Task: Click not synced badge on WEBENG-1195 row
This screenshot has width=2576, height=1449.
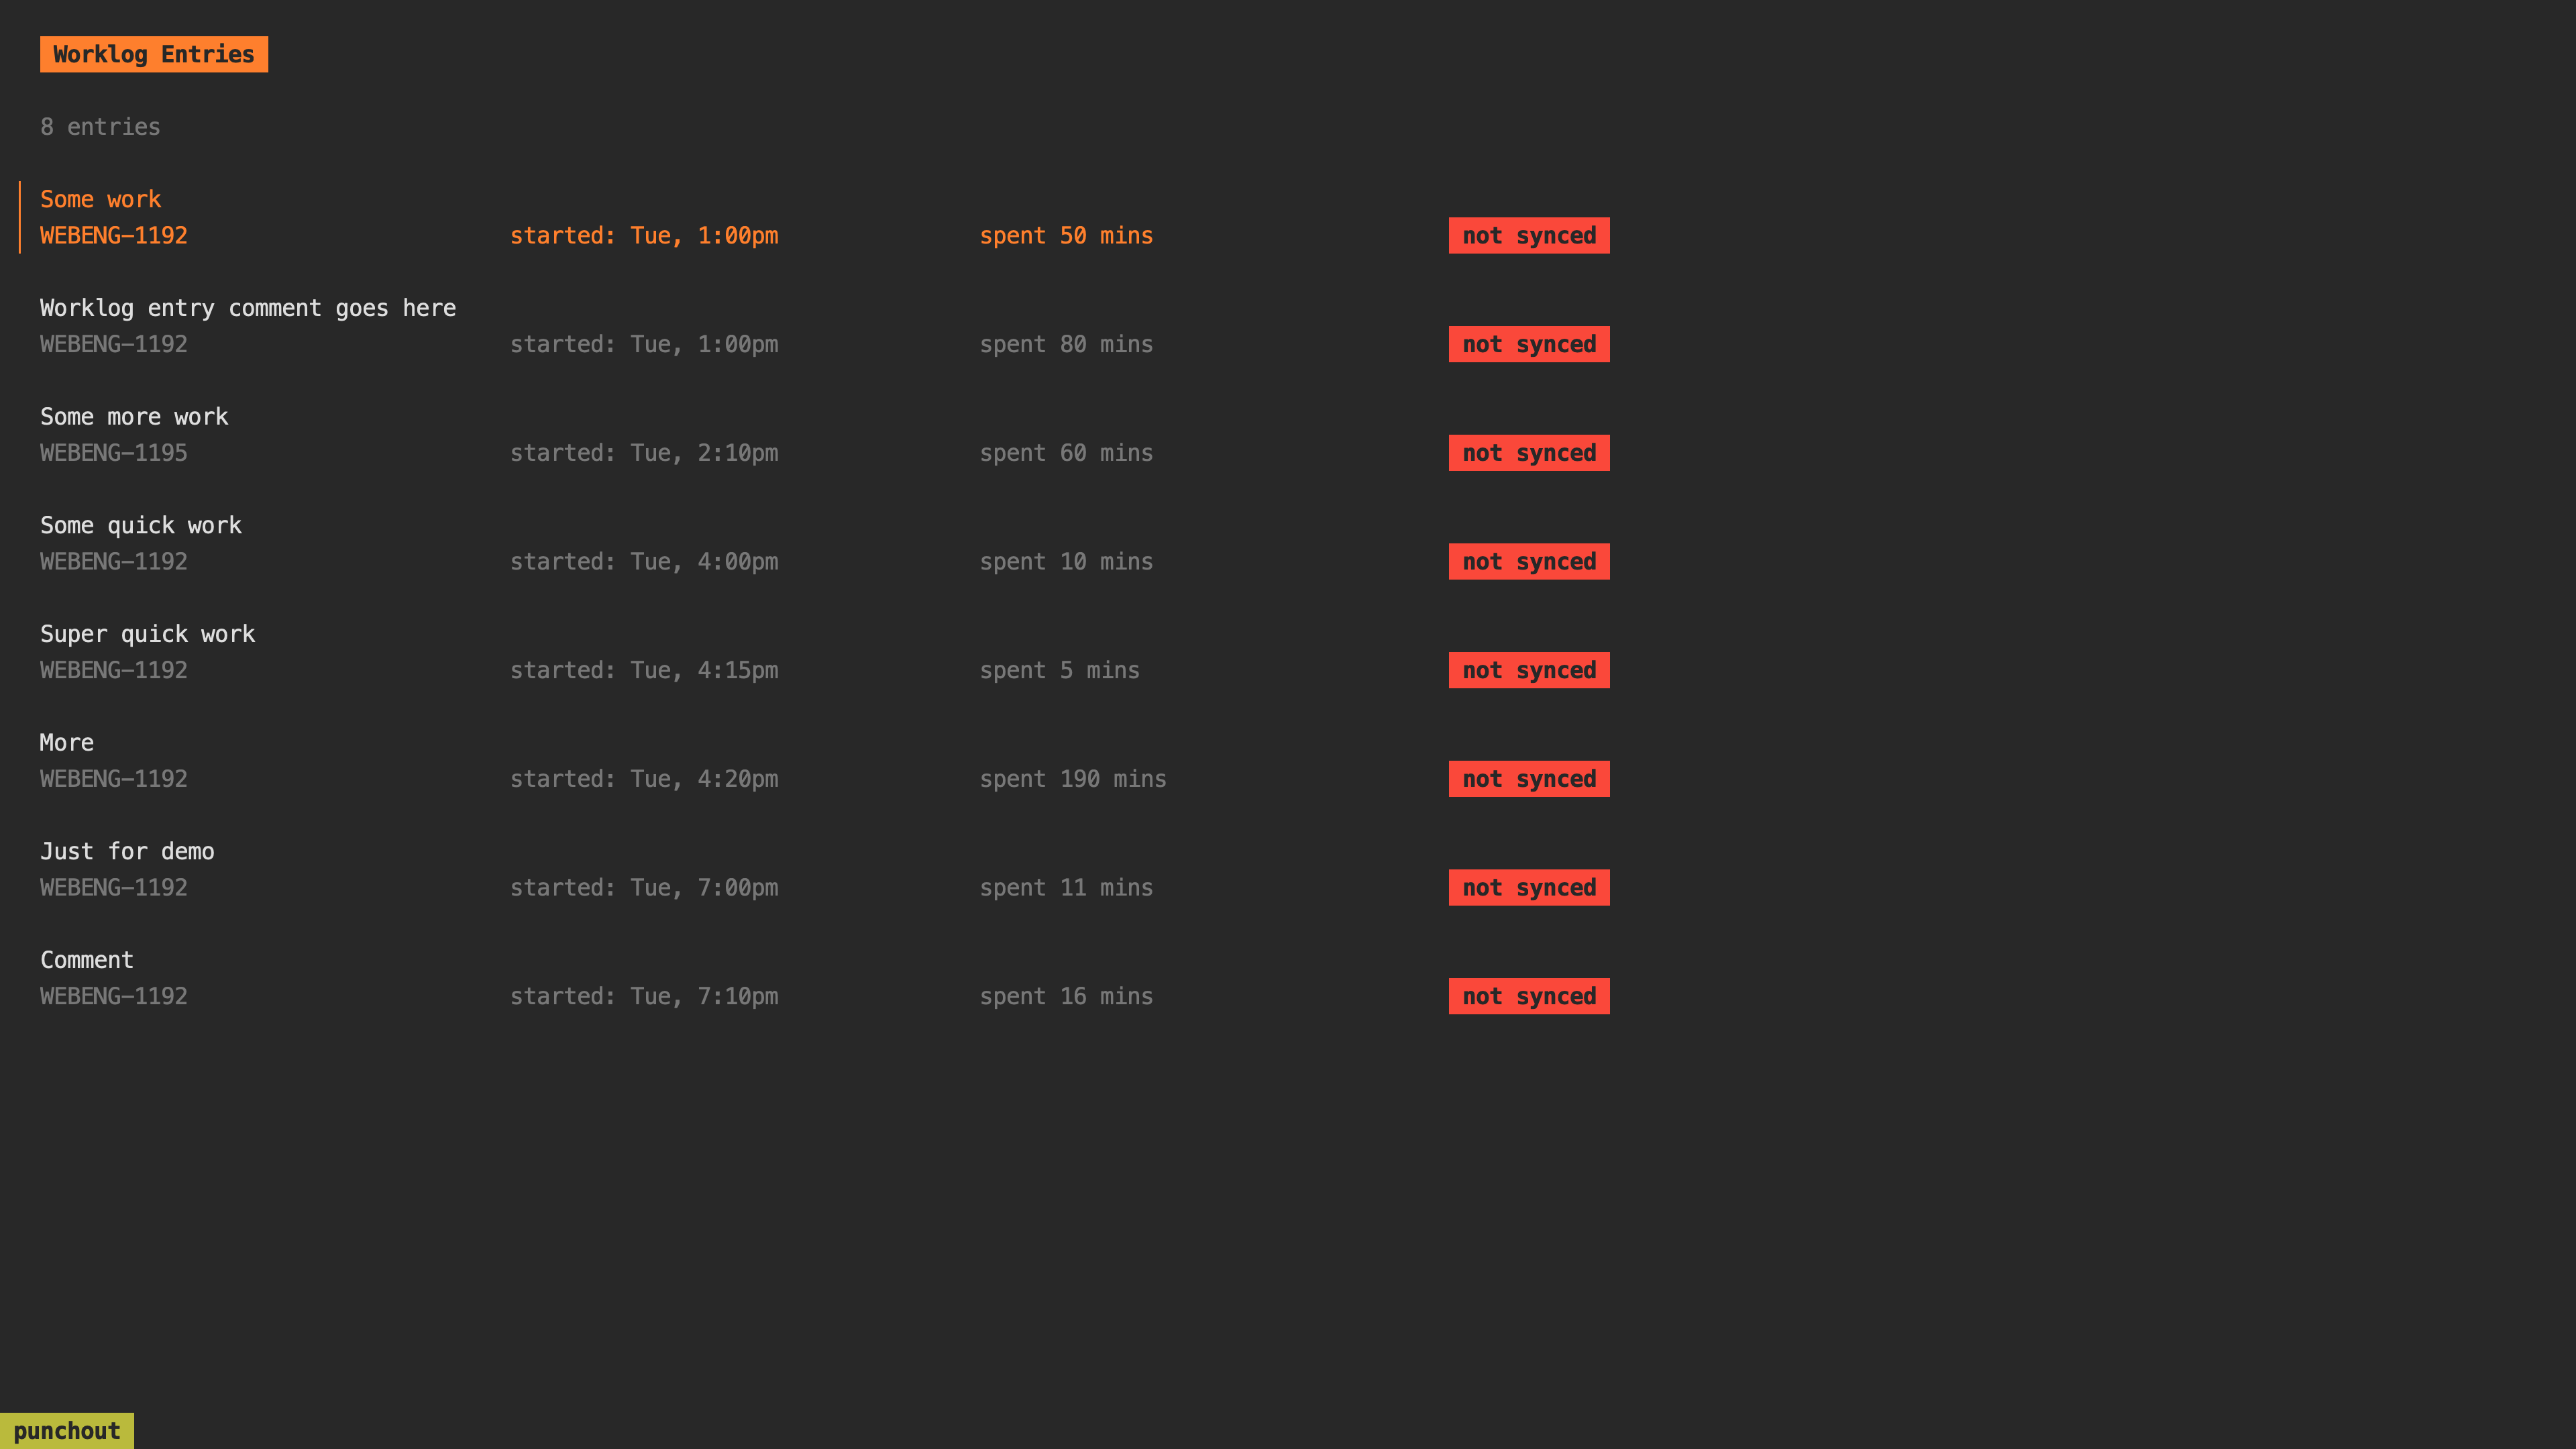Action: 1528,453
